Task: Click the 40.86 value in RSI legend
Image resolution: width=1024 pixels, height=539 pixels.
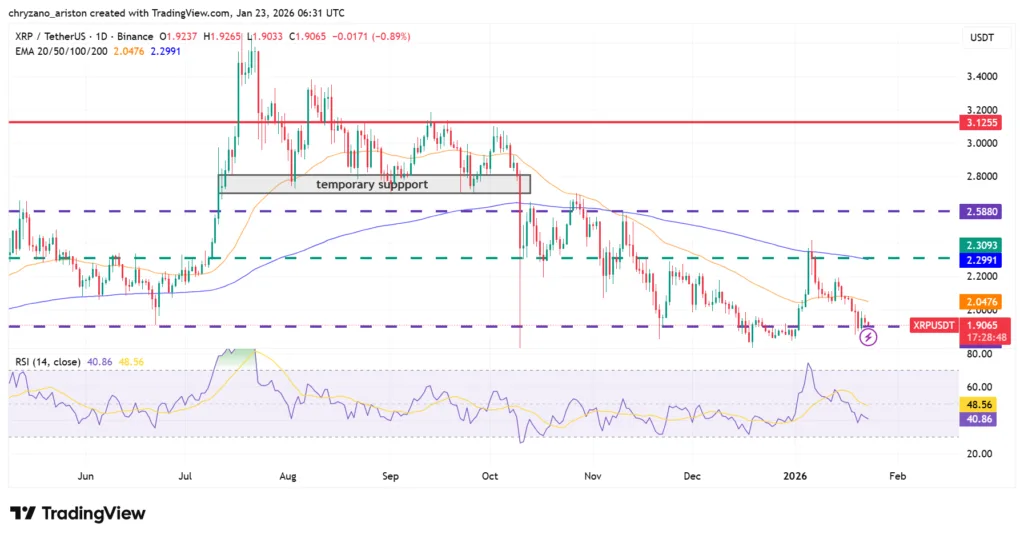Action: coord(99,362)
